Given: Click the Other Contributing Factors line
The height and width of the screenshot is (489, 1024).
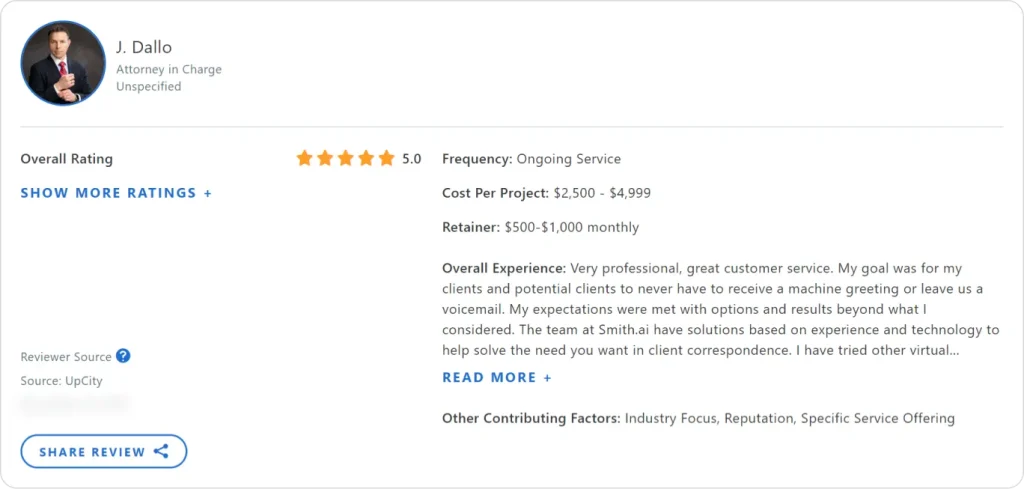Looking at the screenshot, I should point(698,418).
